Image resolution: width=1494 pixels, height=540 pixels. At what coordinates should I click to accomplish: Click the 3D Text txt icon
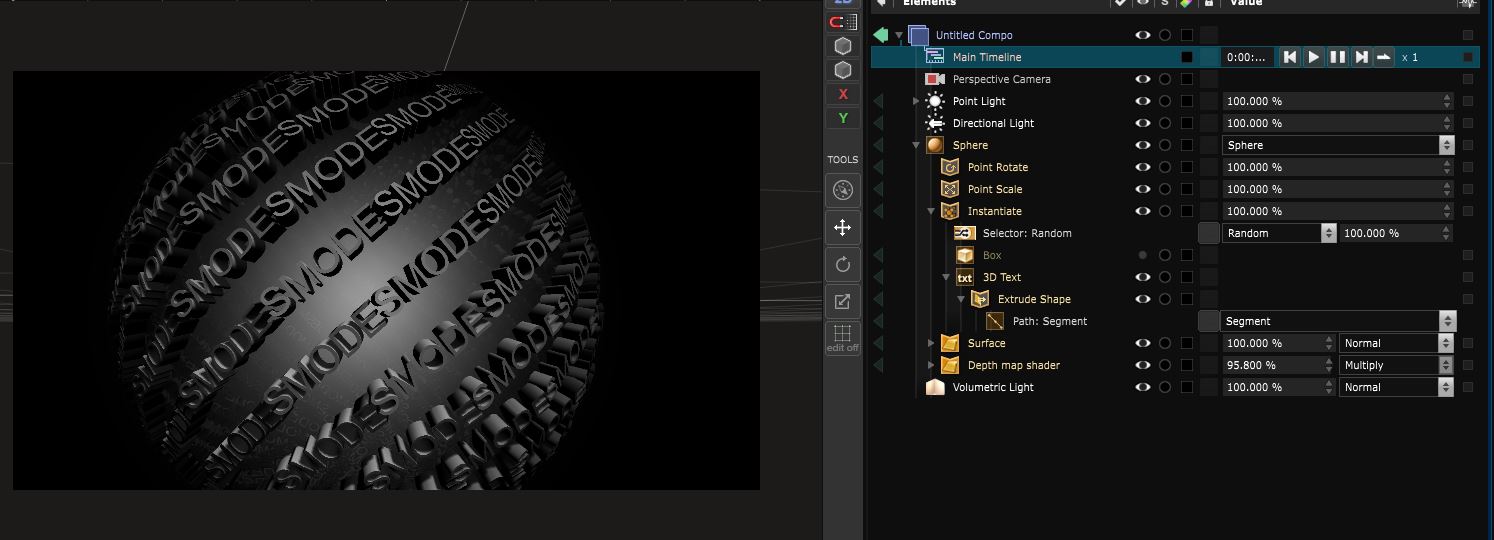[x=965, y=277]
